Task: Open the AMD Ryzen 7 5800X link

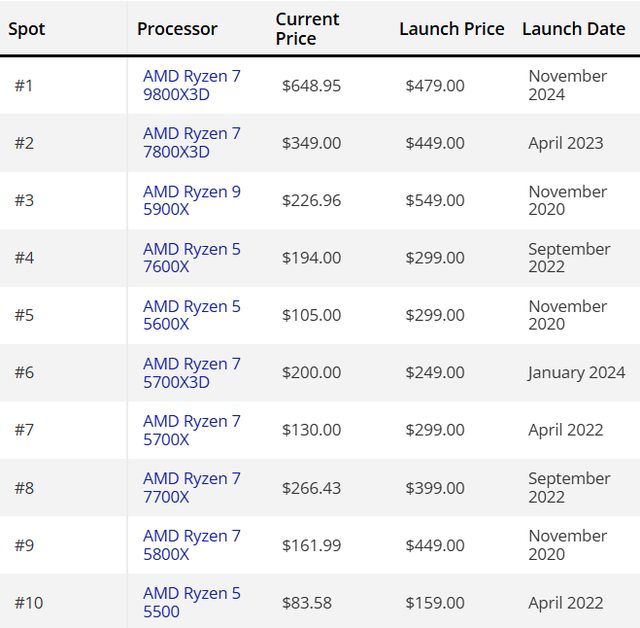Action: (x=191, y=545)
